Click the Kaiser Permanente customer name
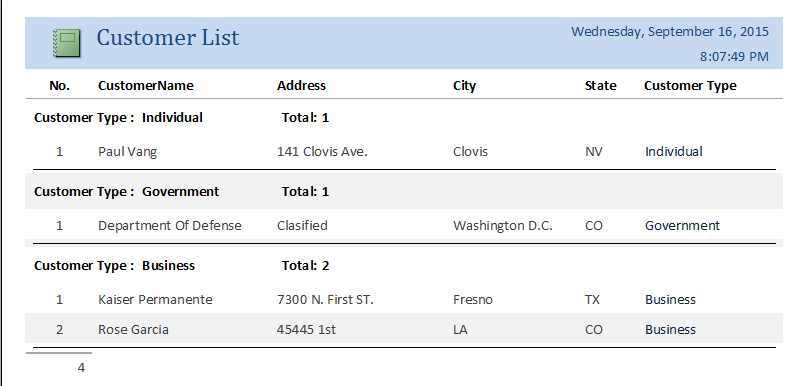 point(155,299)
